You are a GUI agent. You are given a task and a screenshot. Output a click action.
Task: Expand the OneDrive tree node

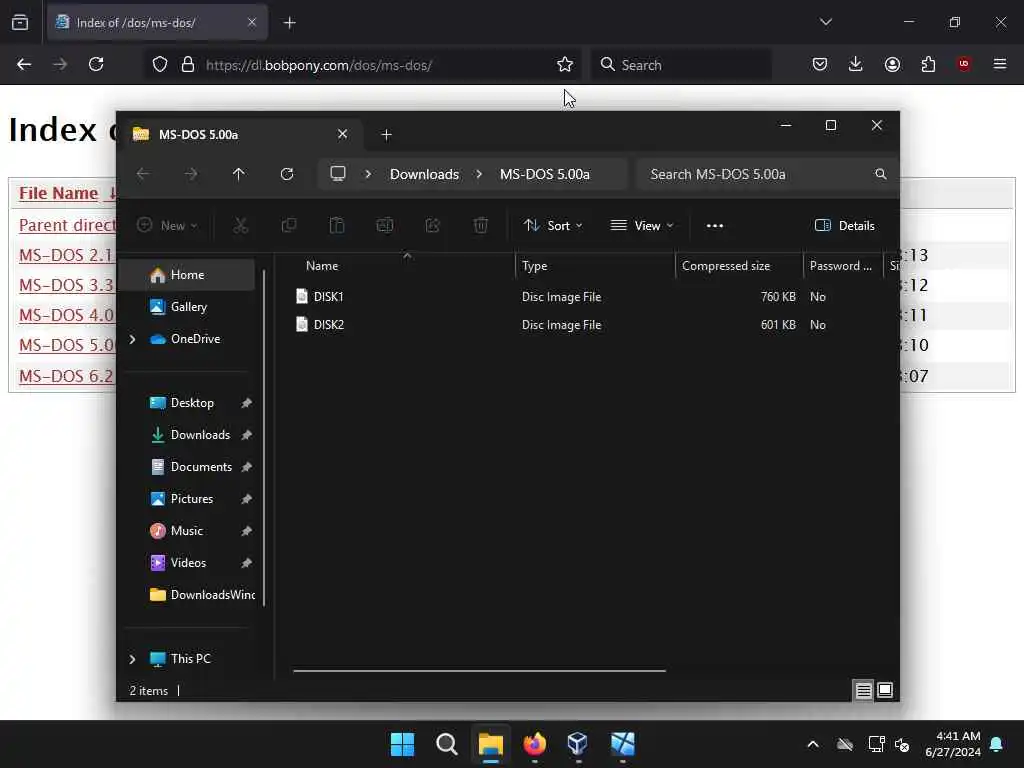tap(133, 338)
